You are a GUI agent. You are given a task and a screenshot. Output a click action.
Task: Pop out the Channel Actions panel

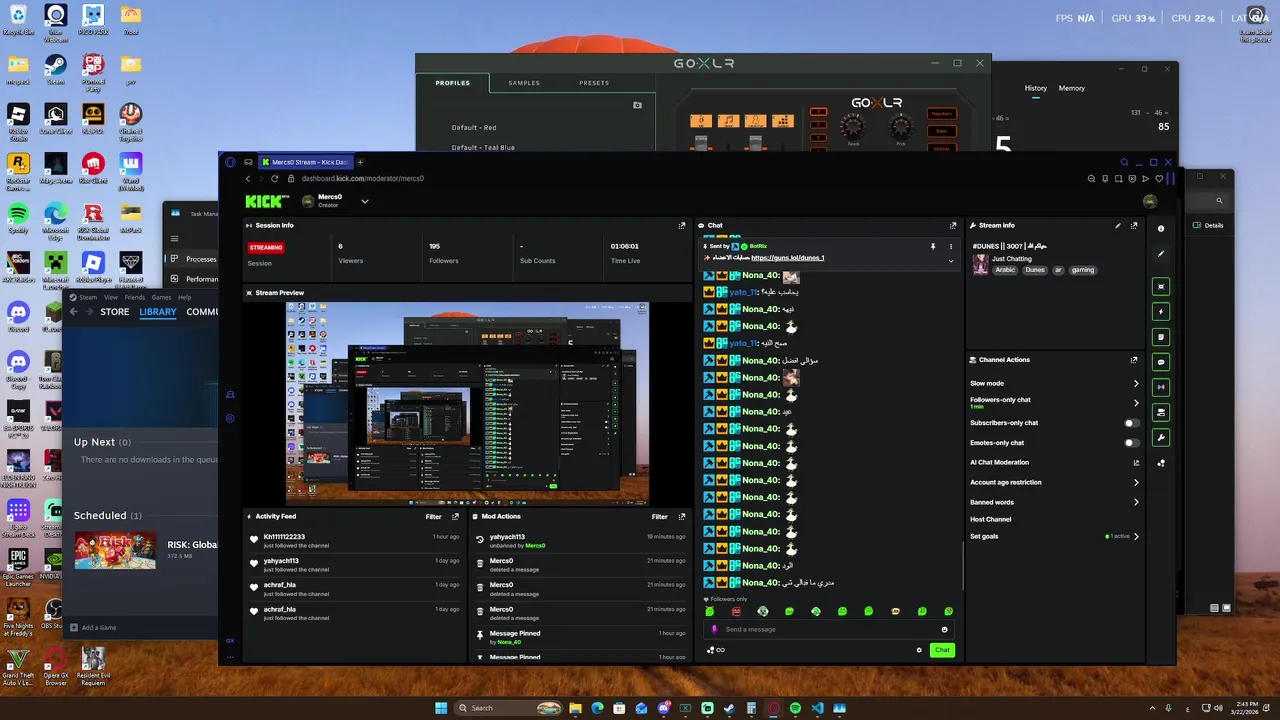click(x=1134, y=360)
